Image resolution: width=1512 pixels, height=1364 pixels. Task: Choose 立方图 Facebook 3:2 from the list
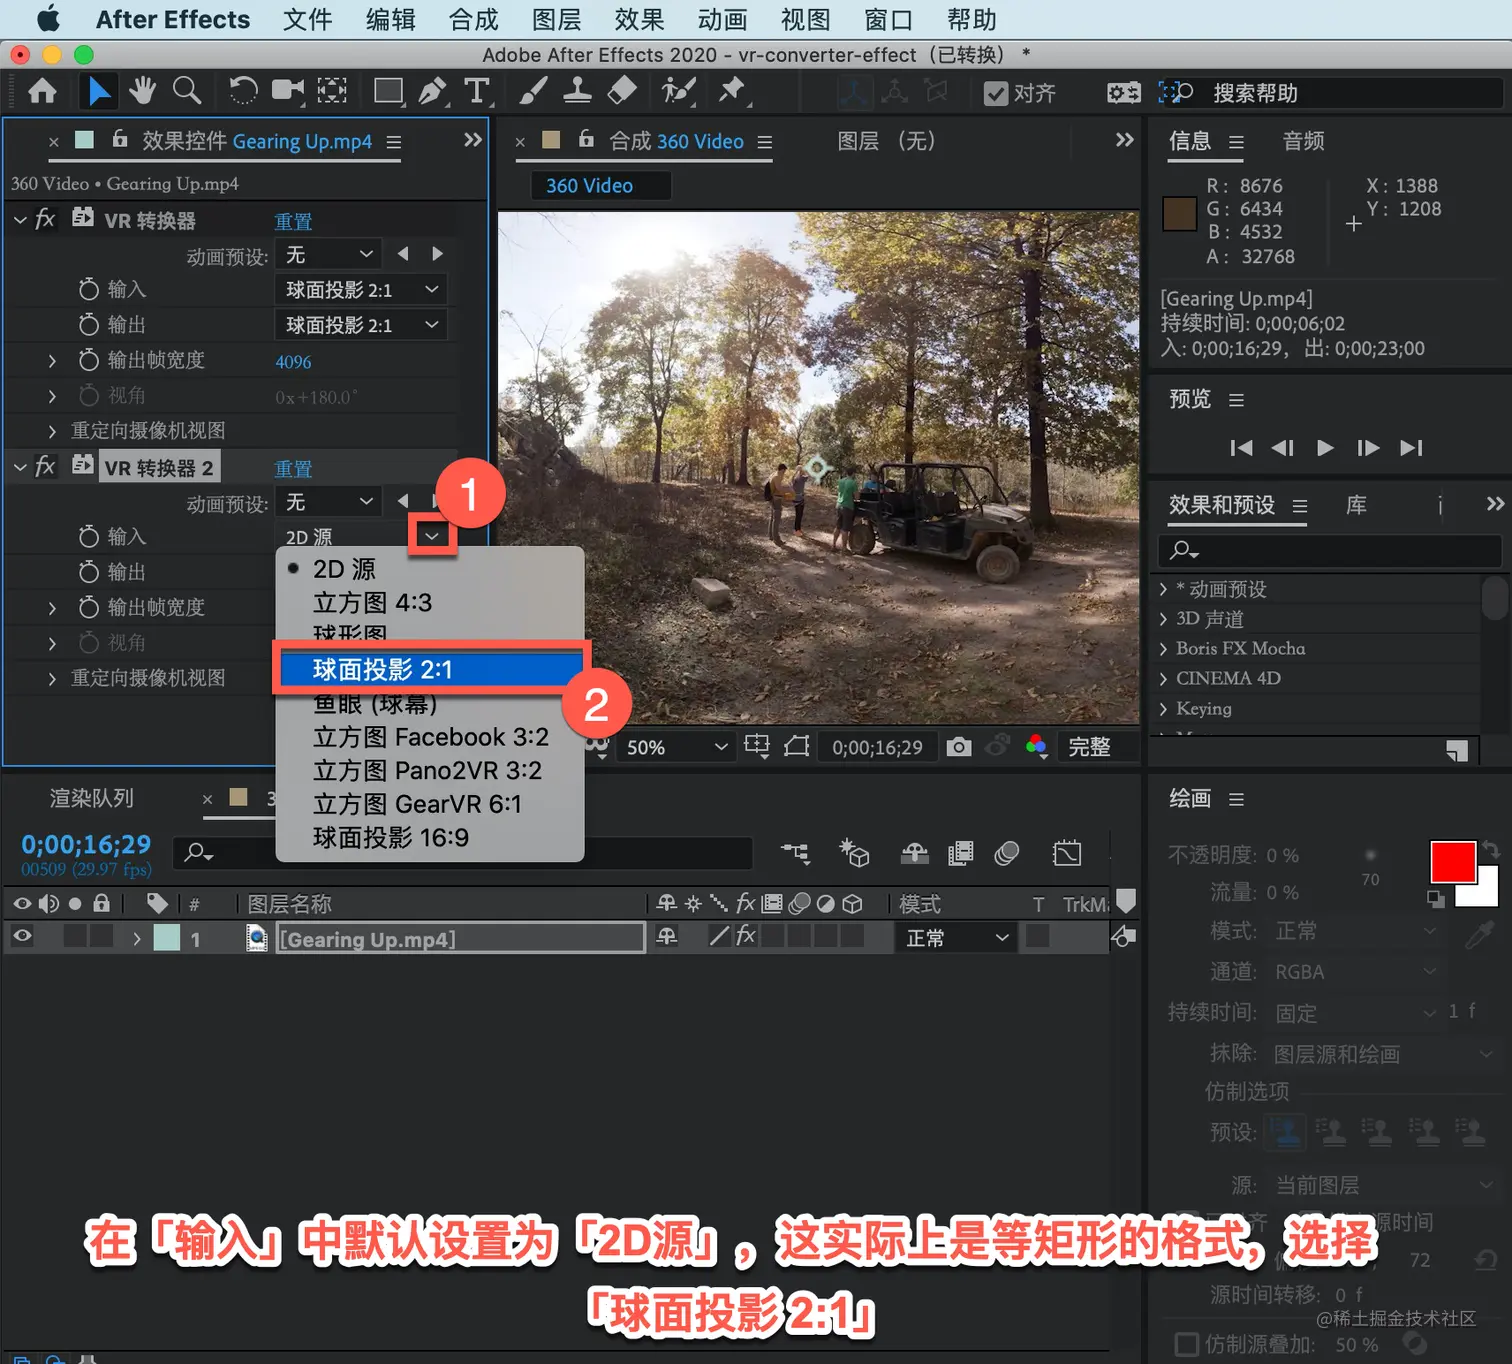[430, 737]
